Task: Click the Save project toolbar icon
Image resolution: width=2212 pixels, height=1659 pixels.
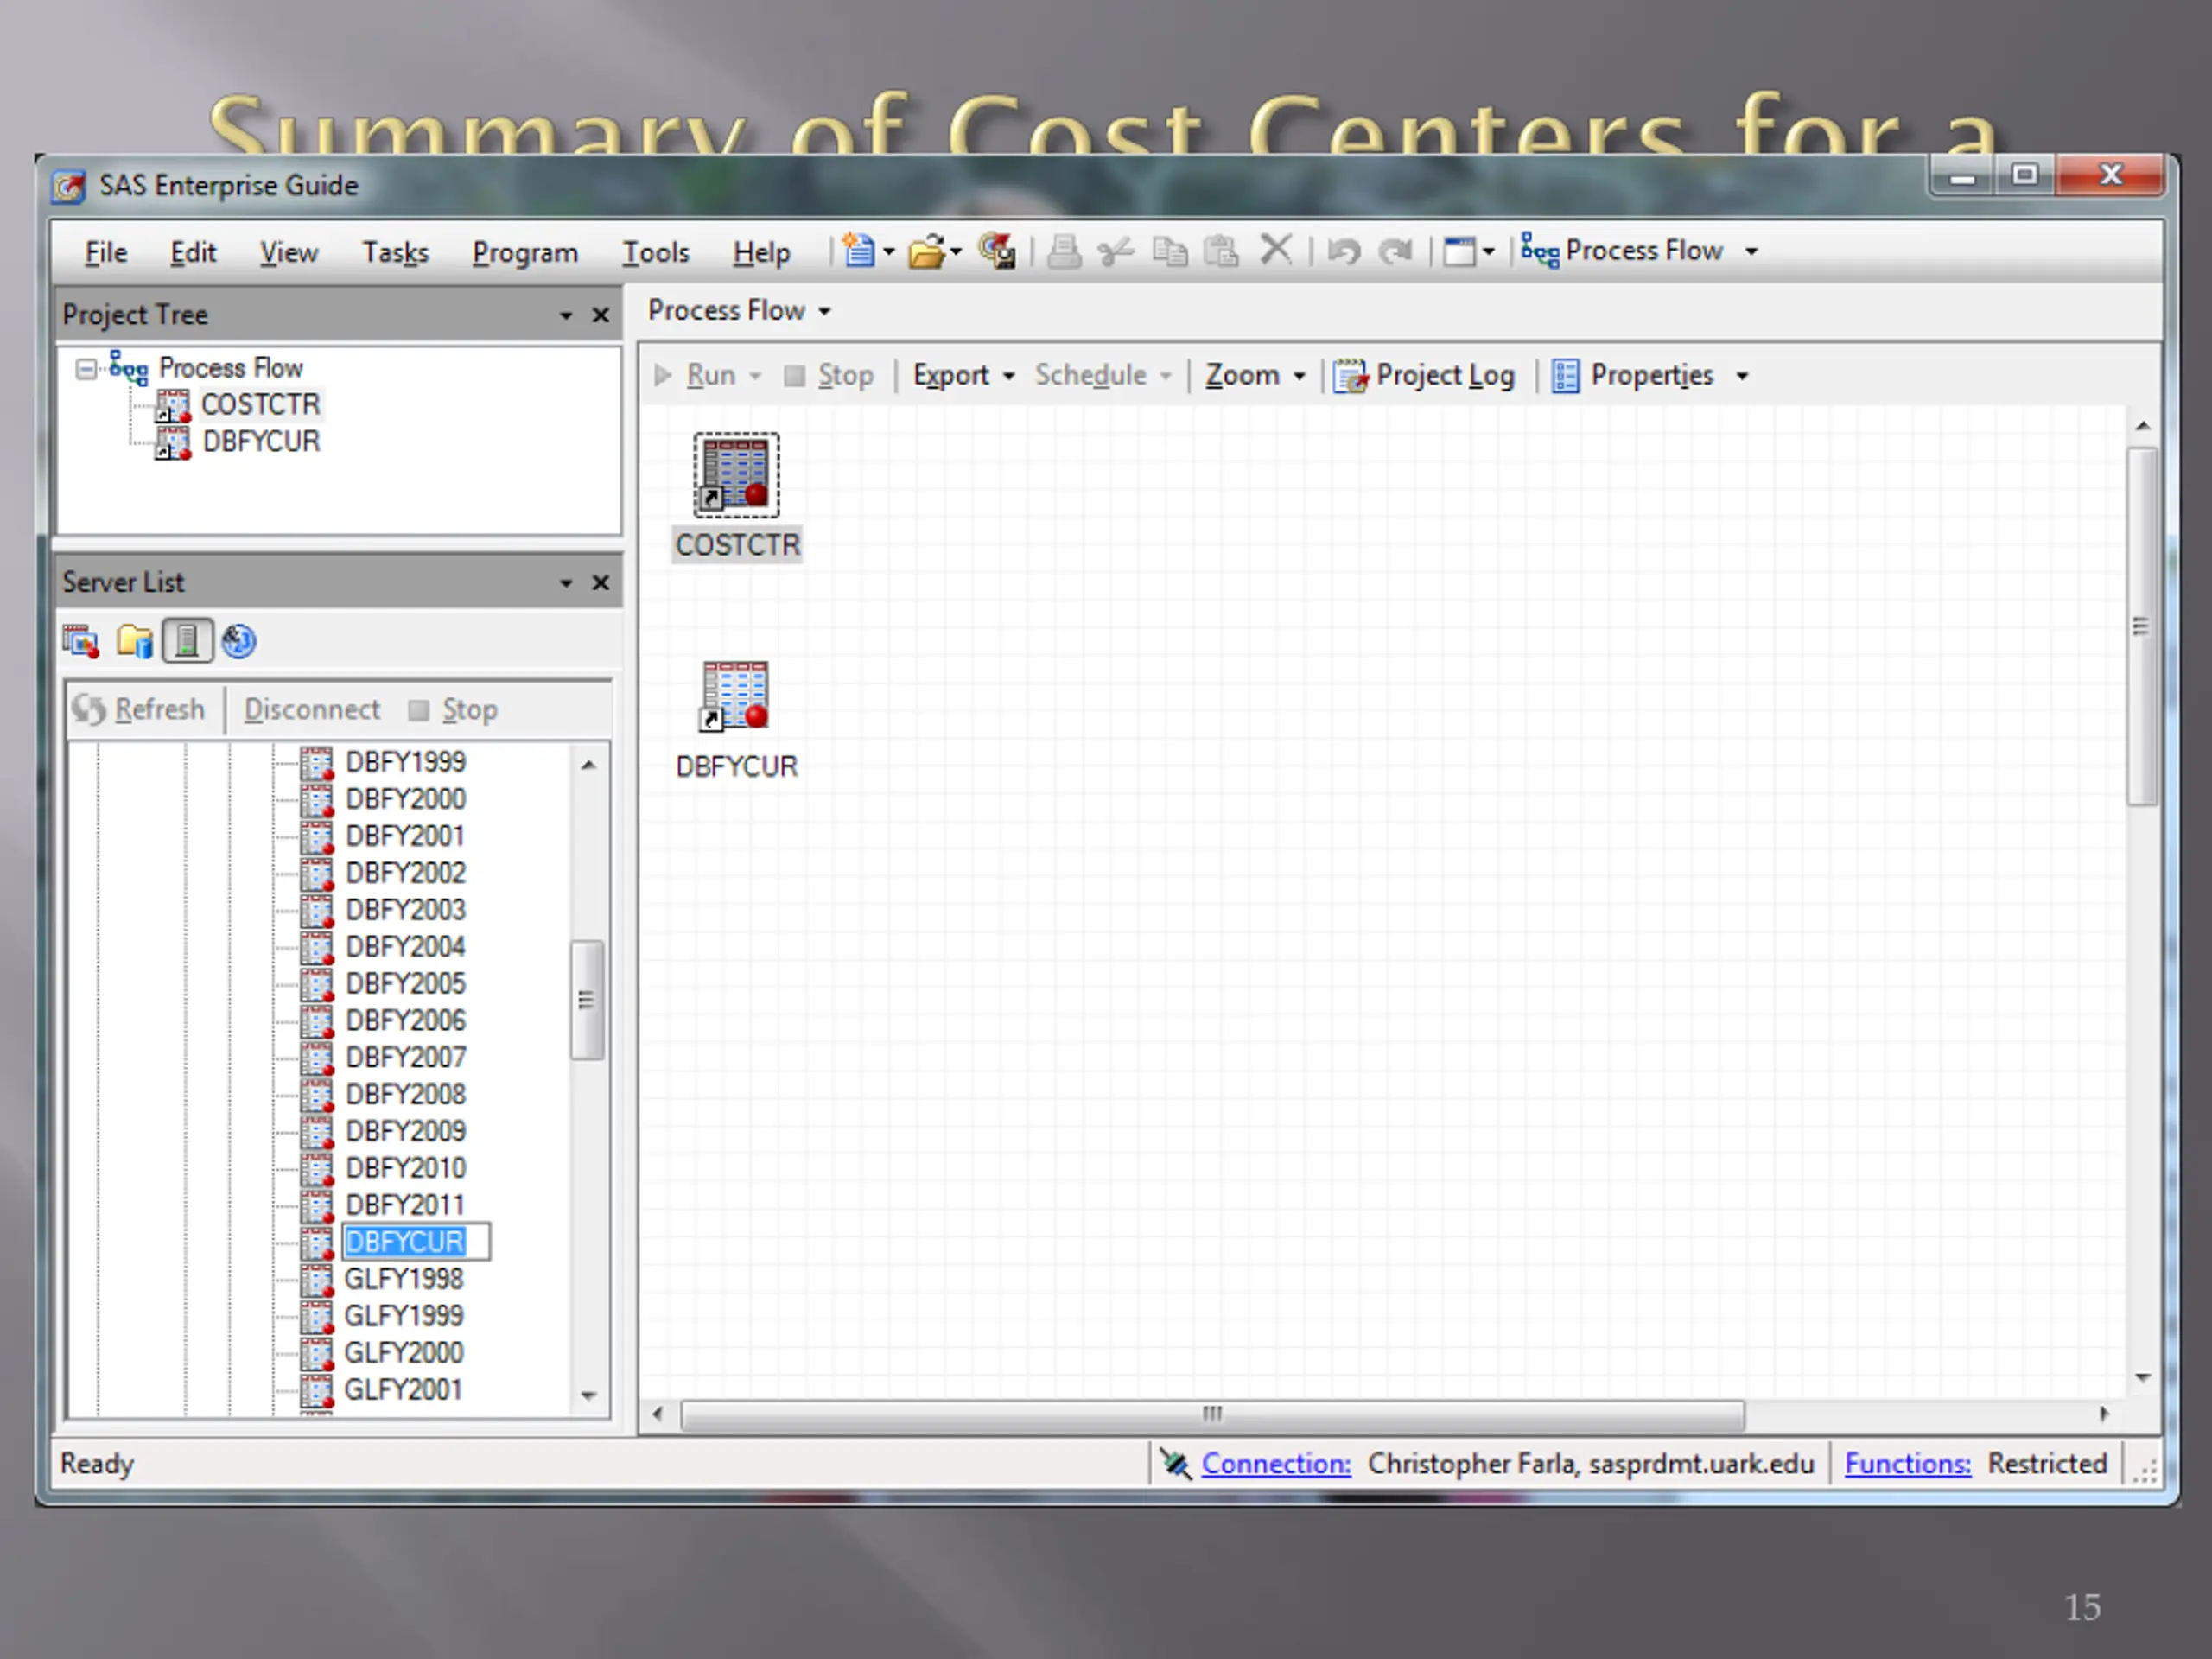Action: [x=997, y=251]
